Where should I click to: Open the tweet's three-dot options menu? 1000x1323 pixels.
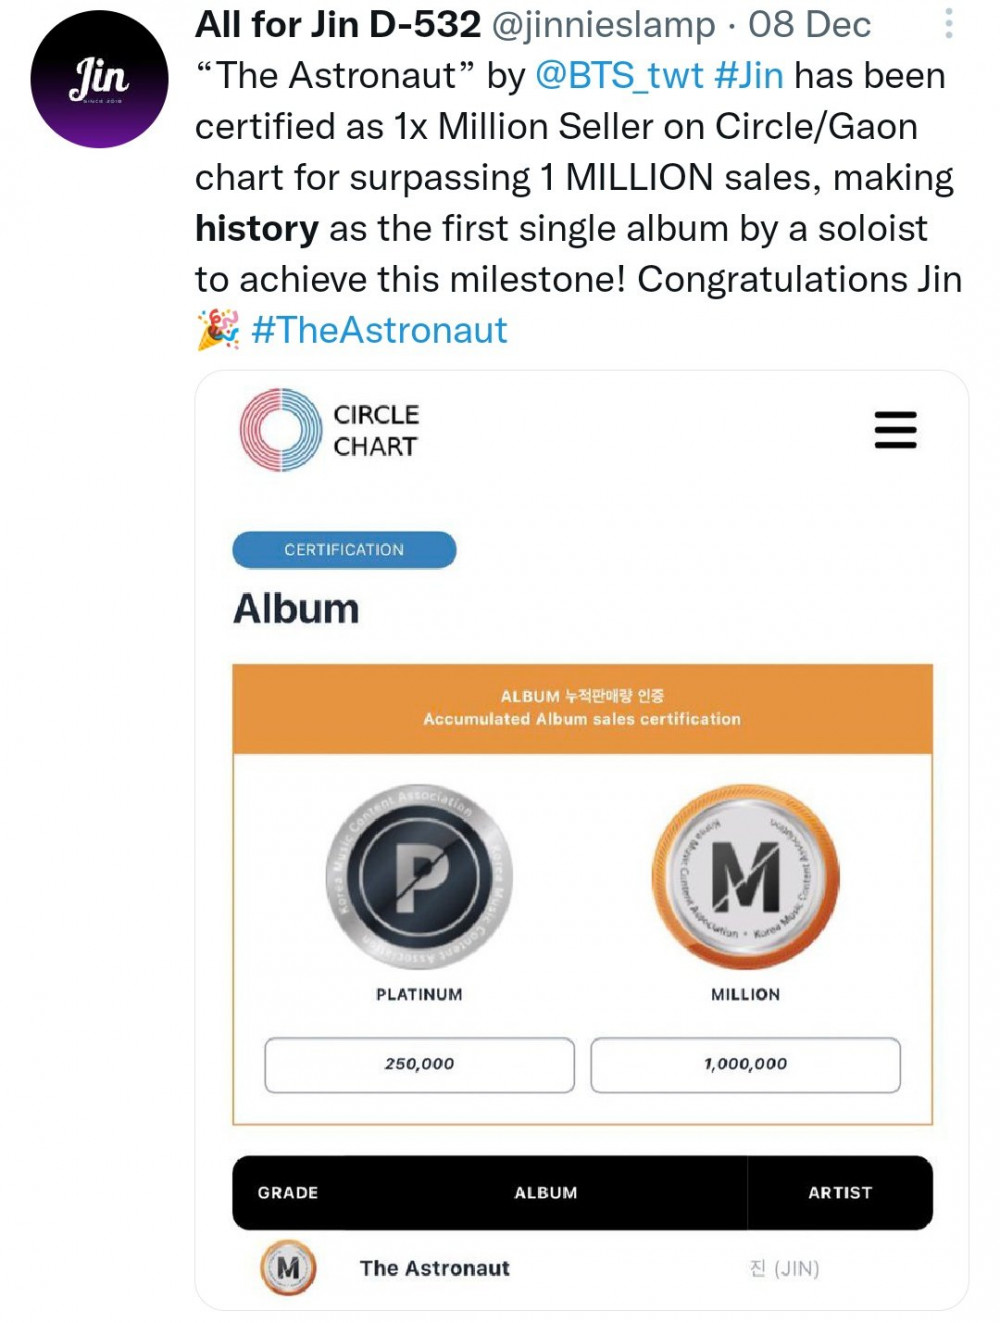point(948,24)
